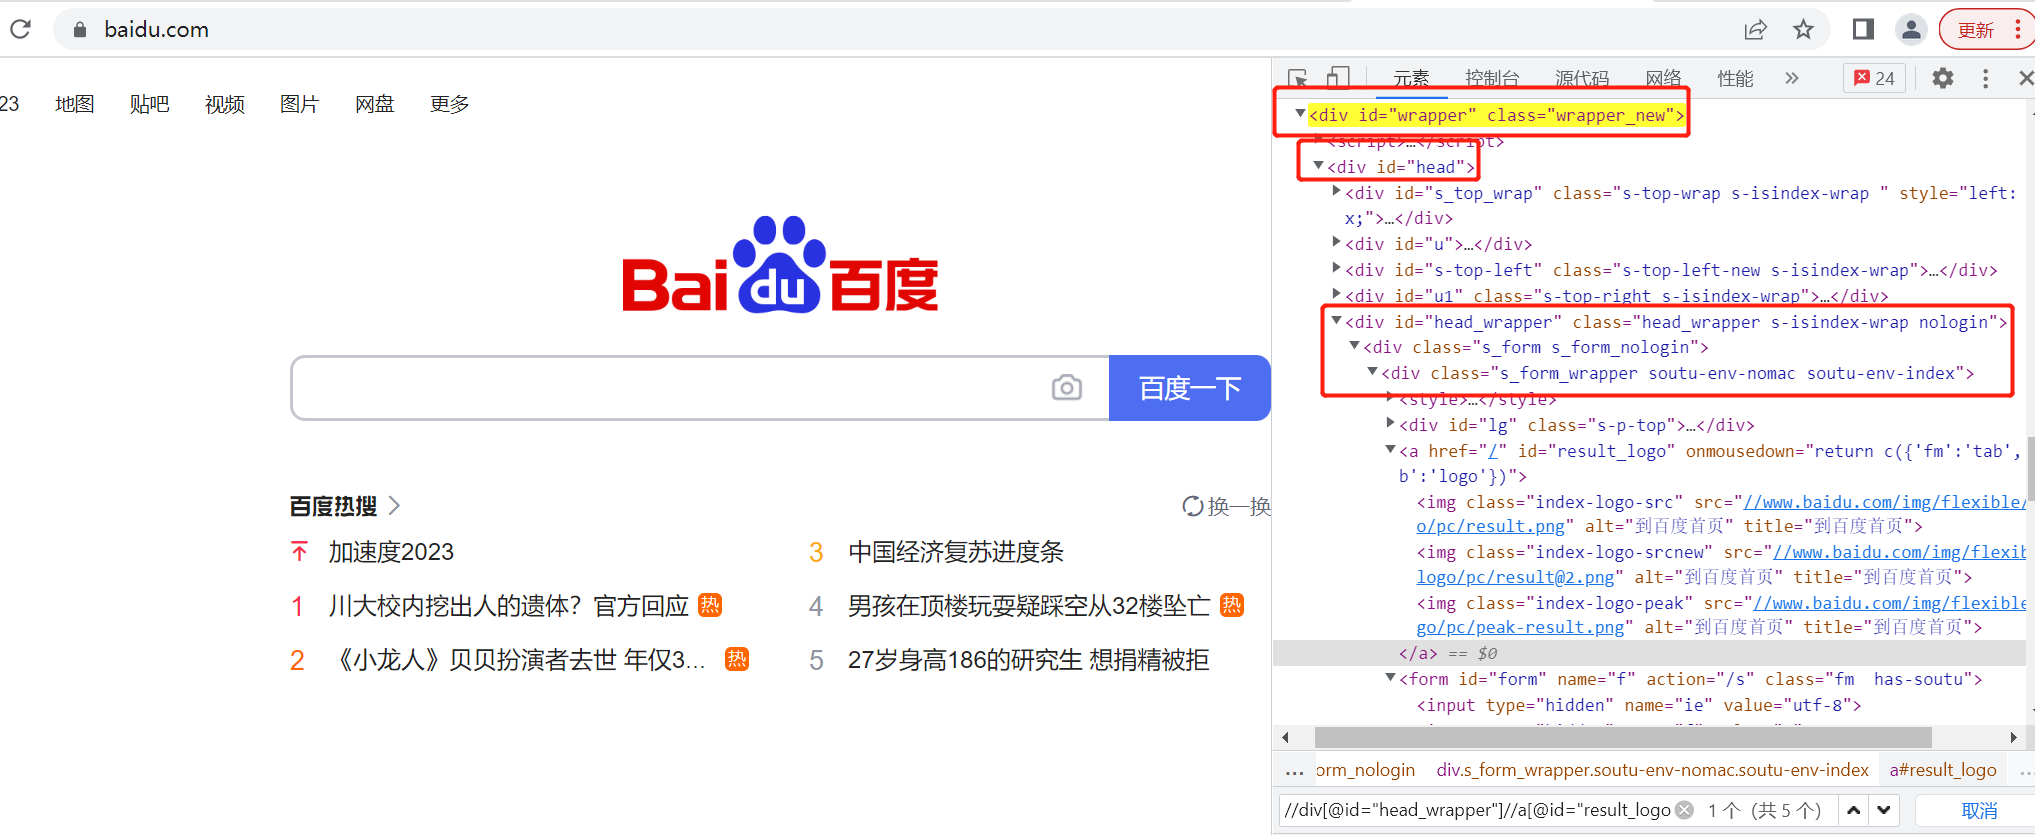Screen dimensions: 2035x835
Task: Expand the div id="u" node
Action: (1336, 242)
